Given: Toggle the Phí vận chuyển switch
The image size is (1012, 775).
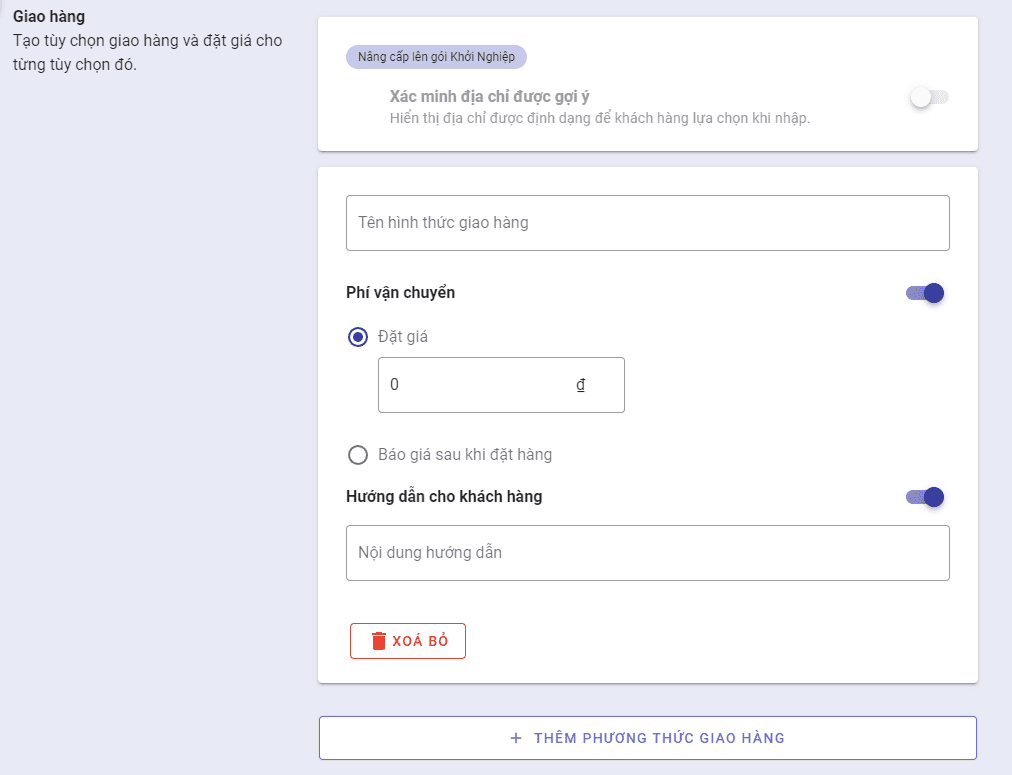Looking at the screenshot, I should (x=925, y=293).
